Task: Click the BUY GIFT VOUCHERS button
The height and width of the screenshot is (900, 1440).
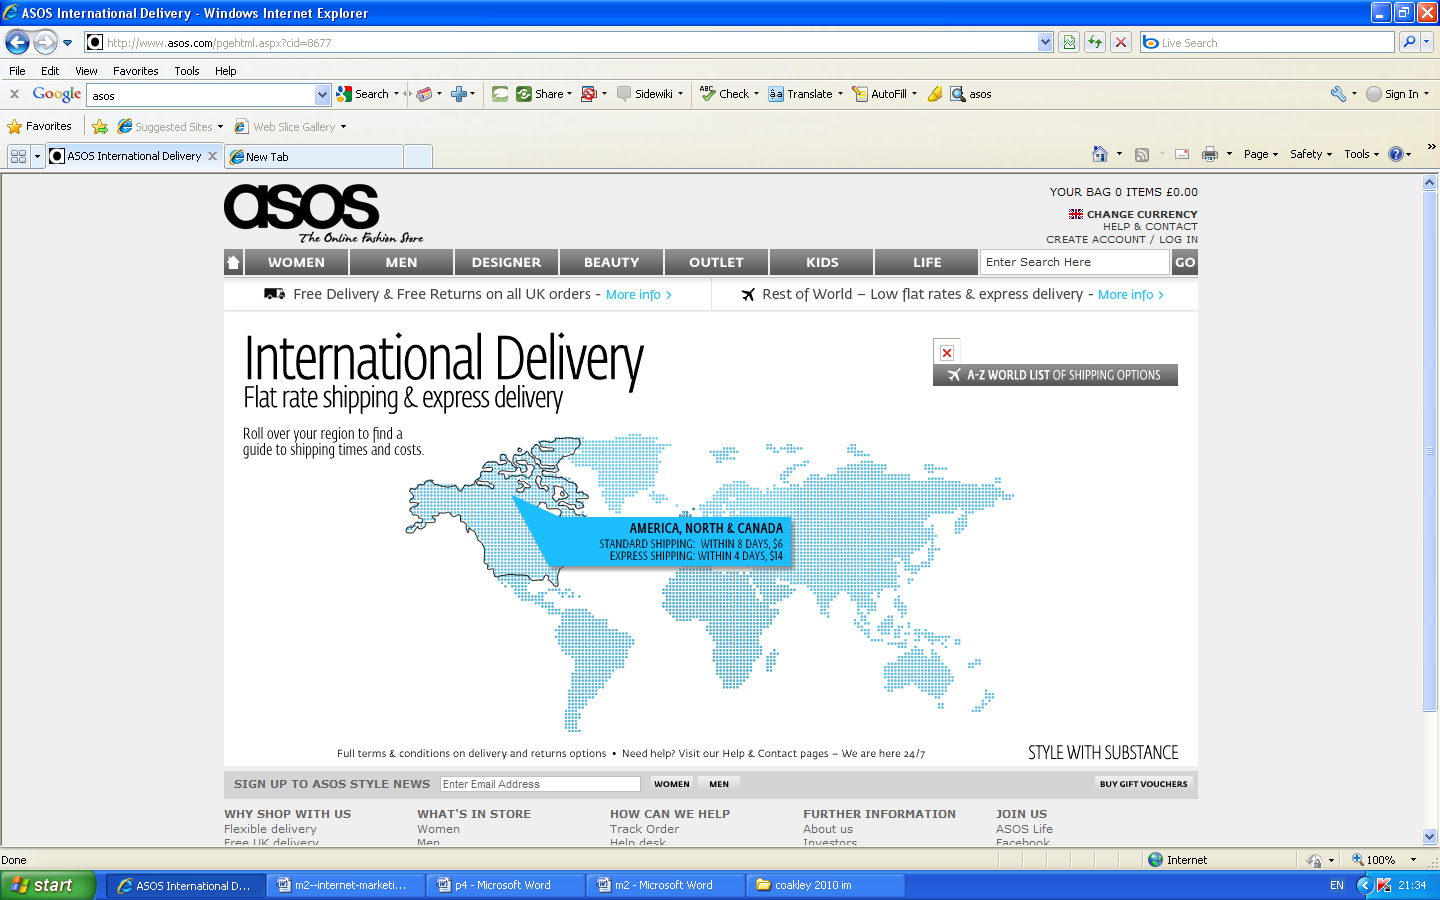Action: [x=1143, y=784]
